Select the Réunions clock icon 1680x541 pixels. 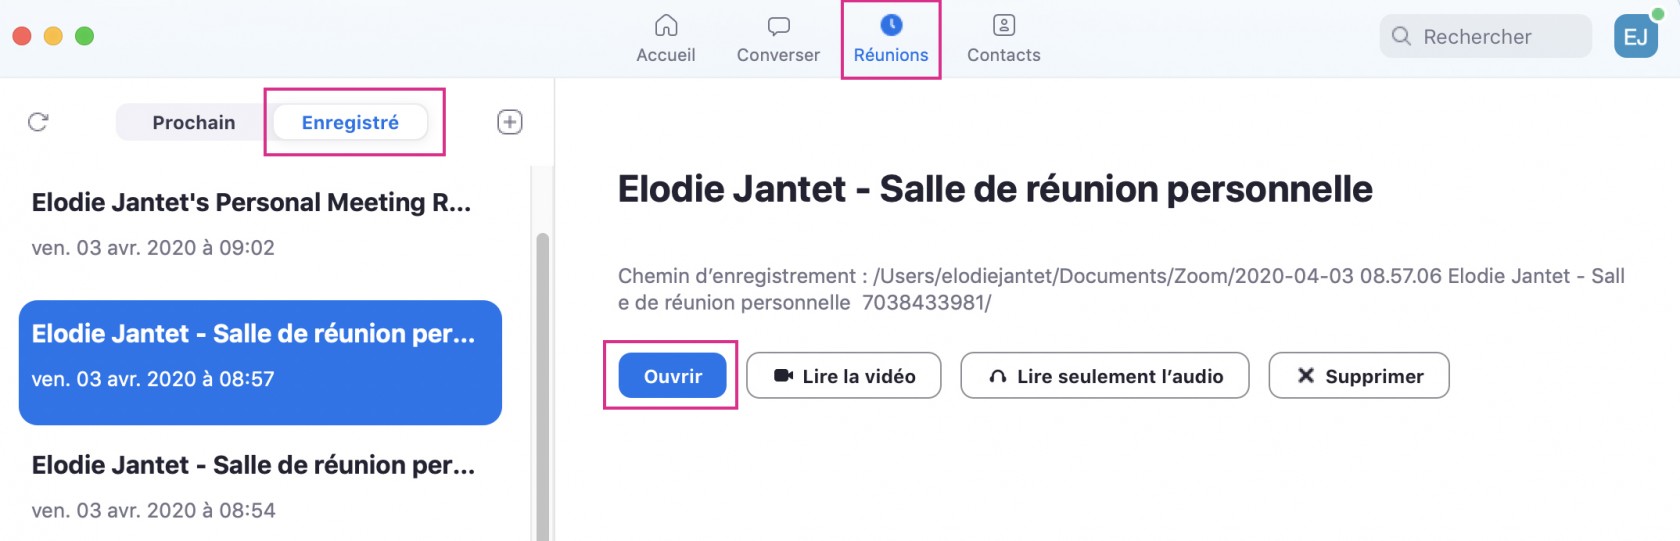pyautogui.click(x=891, y=26)
